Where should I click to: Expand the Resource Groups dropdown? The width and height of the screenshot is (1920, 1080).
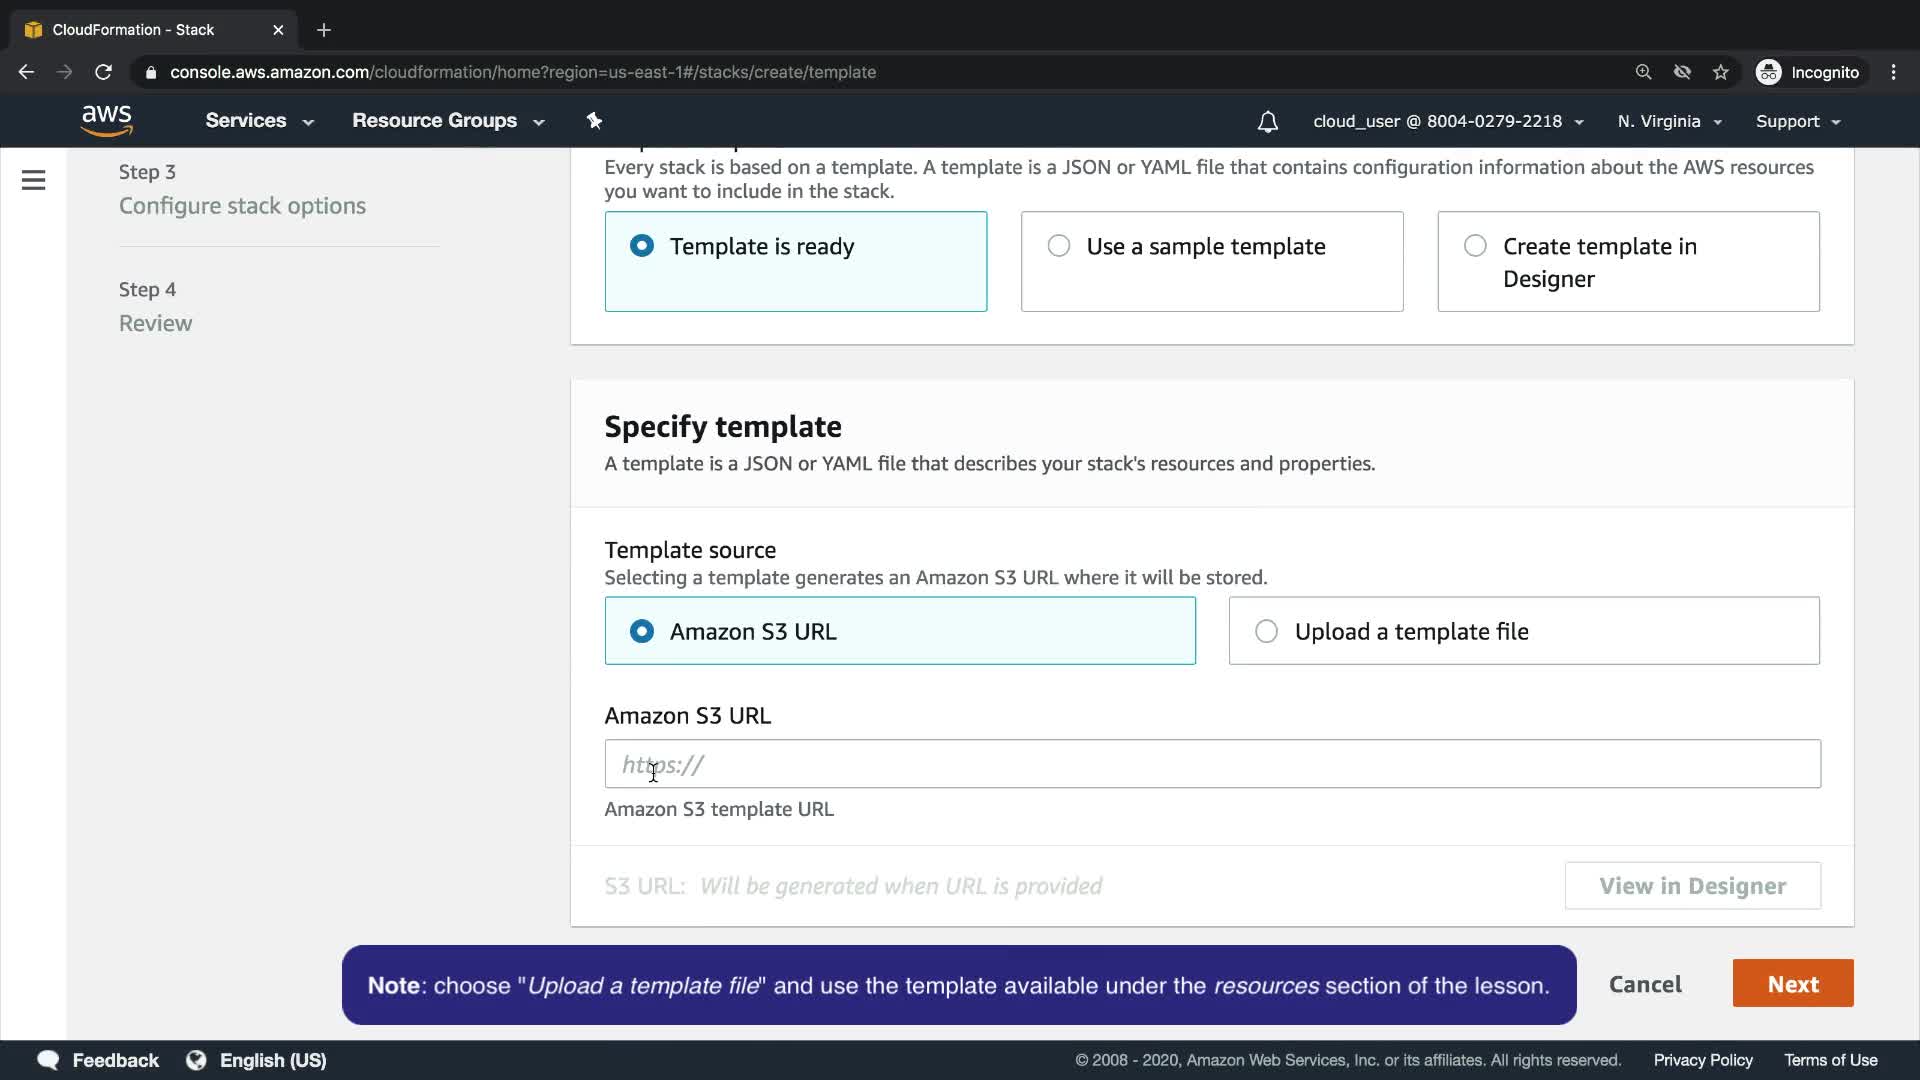(447, 121)
